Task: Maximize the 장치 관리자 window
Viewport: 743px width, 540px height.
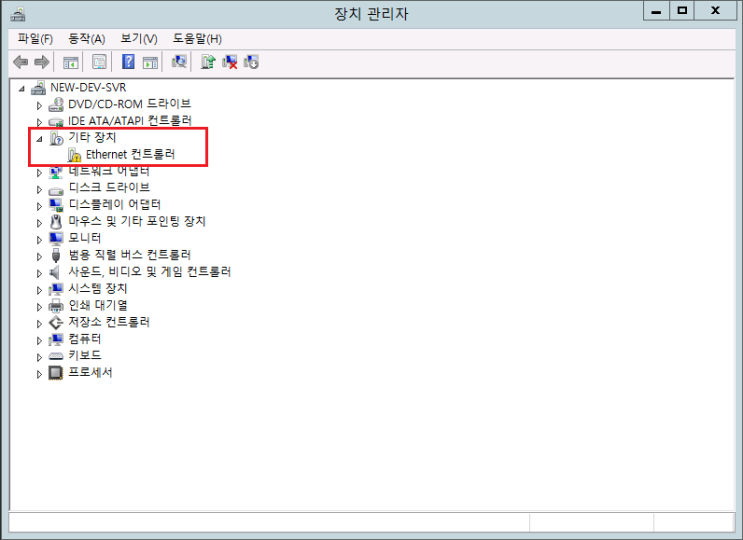Action: [682, 11]
